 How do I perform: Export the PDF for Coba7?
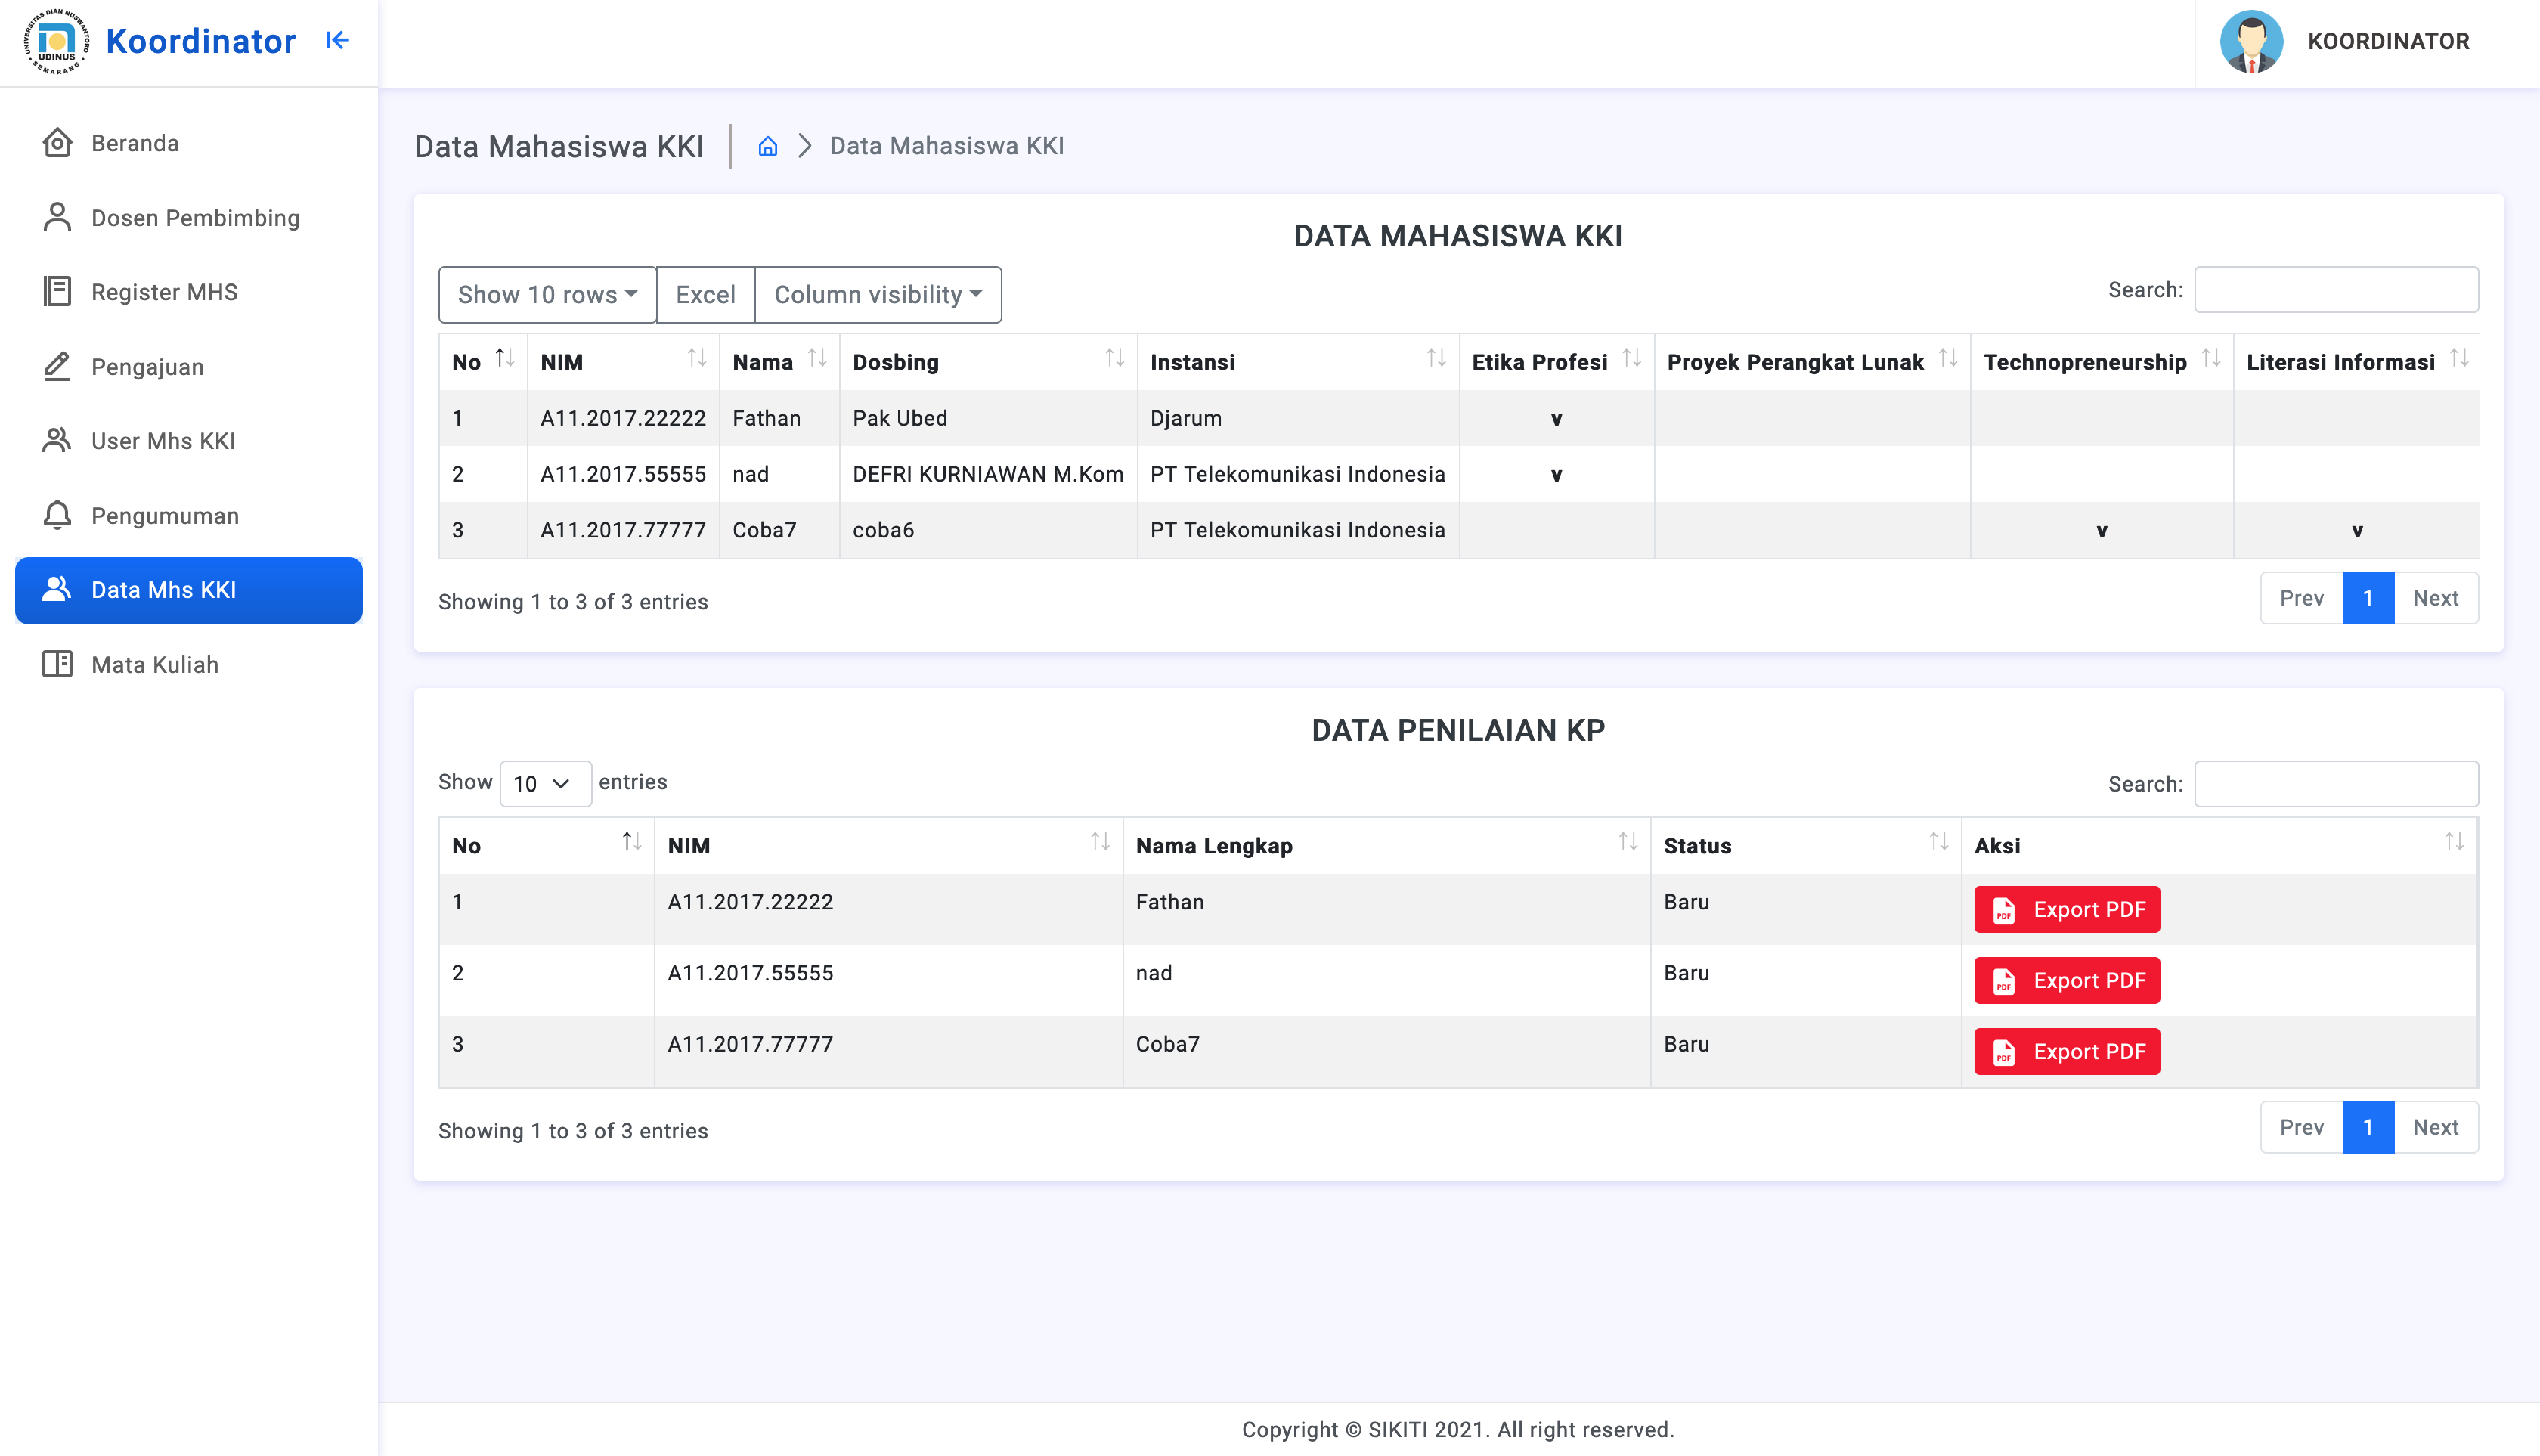click(2067, 1051)
